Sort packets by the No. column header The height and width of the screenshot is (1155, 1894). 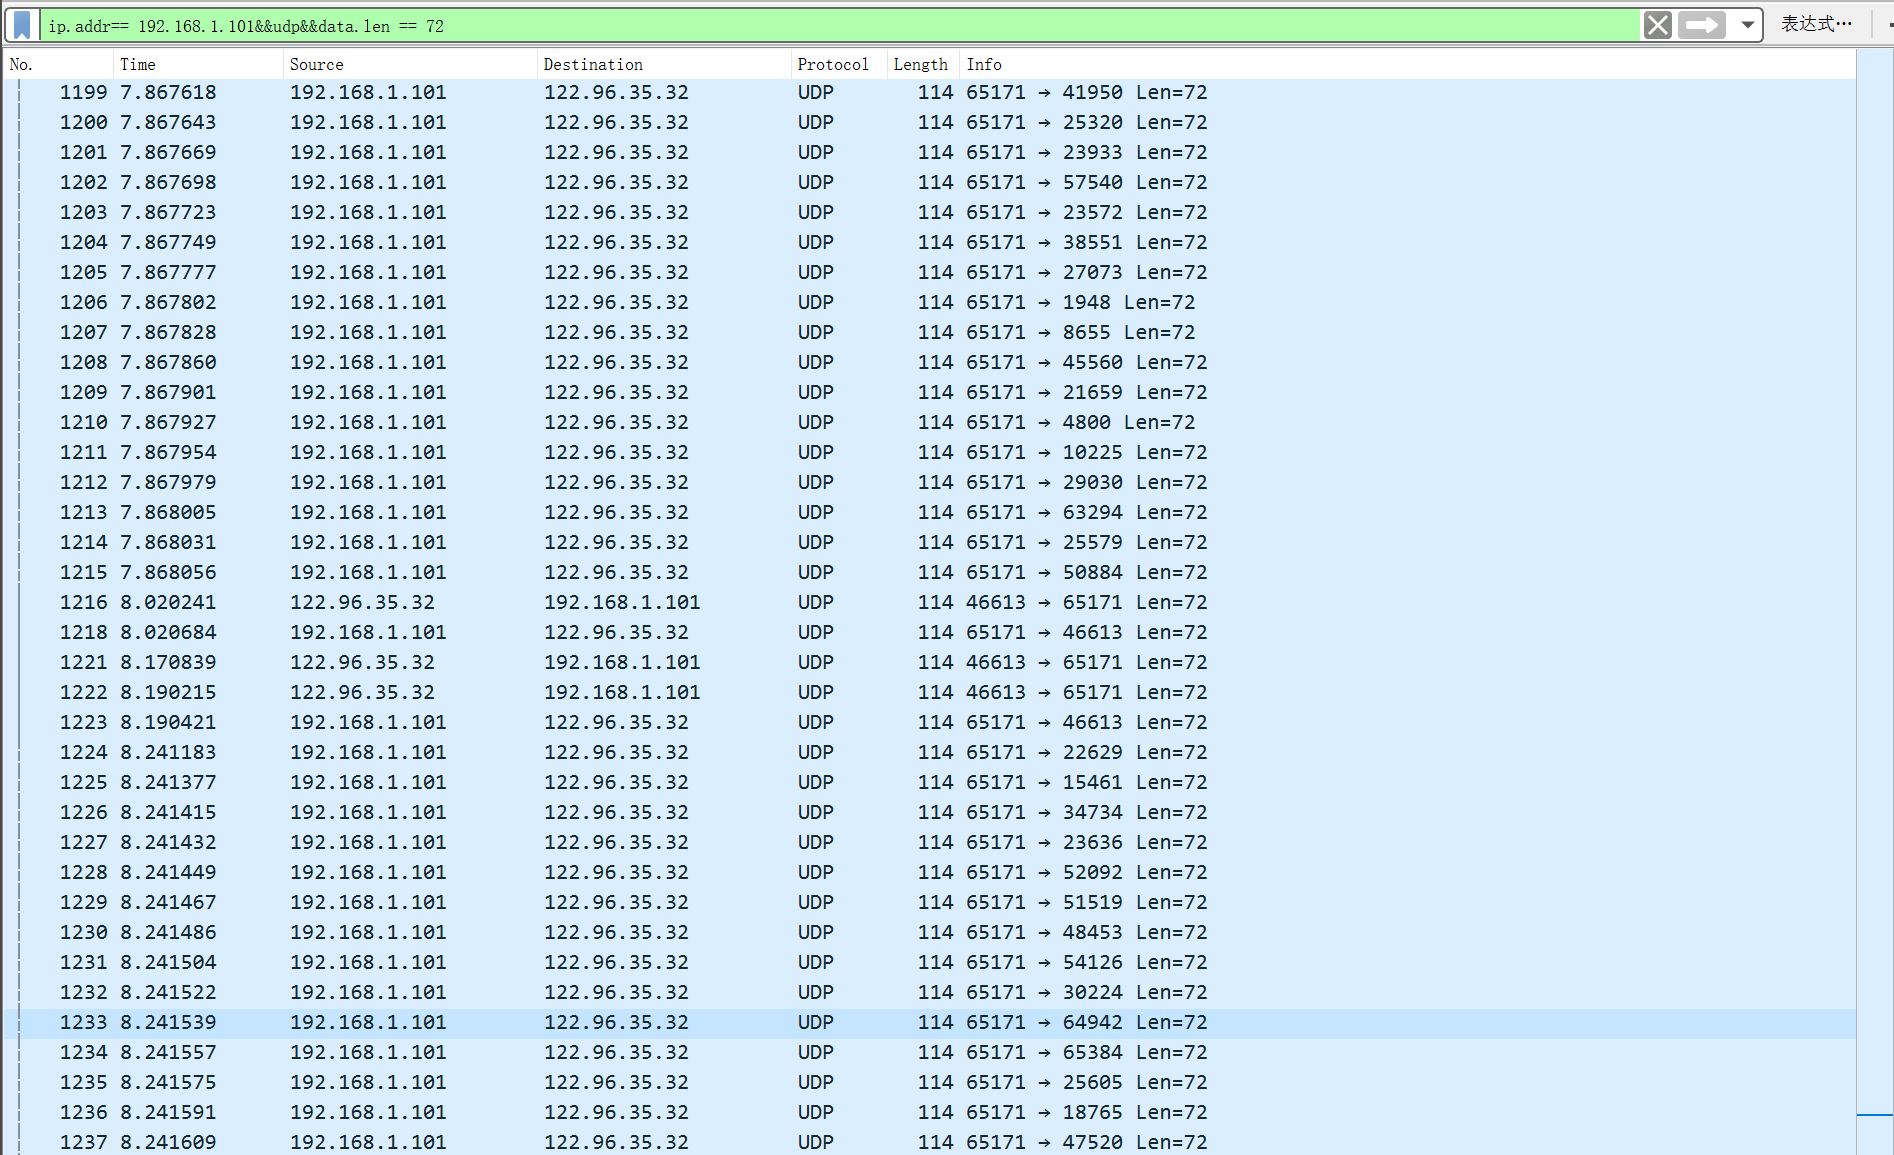(x=59, y=64)
